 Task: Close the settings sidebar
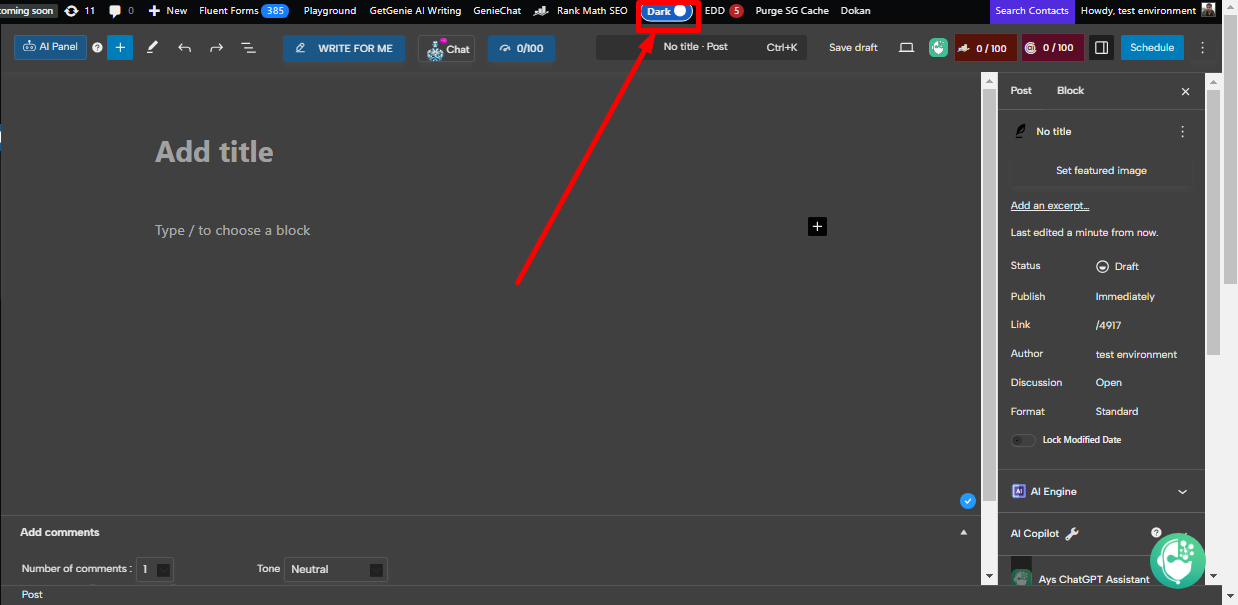(x=1185, y=91)
